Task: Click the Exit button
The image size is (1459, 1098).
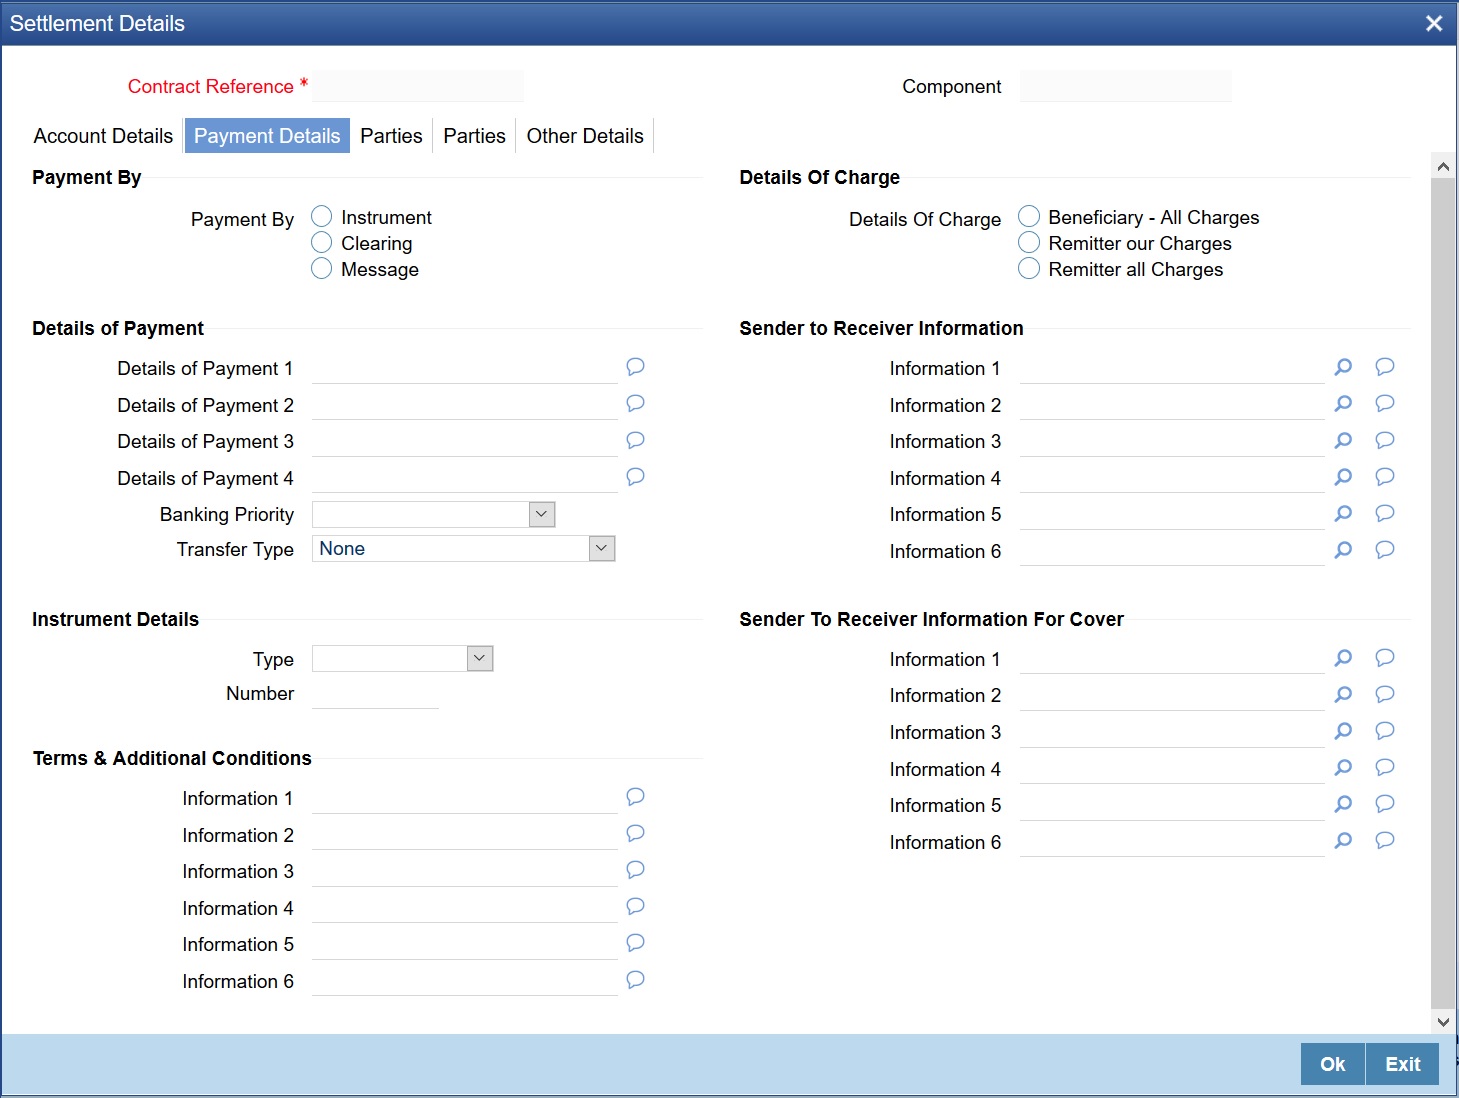Action: pos(1402,1064)
